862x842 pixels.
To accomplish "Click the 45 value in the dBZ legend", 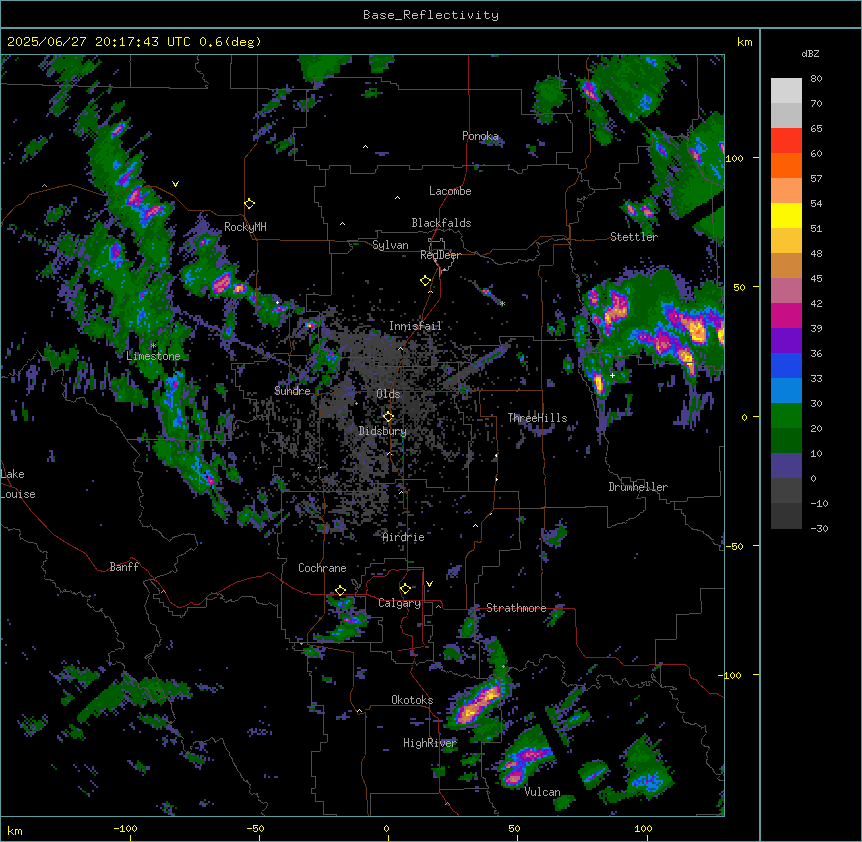I will tap(816, 279).
